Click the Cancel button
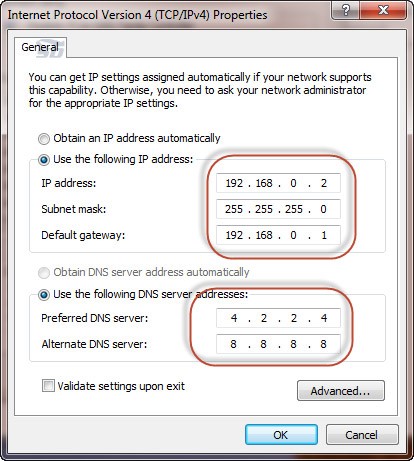 tap(362, 435)
